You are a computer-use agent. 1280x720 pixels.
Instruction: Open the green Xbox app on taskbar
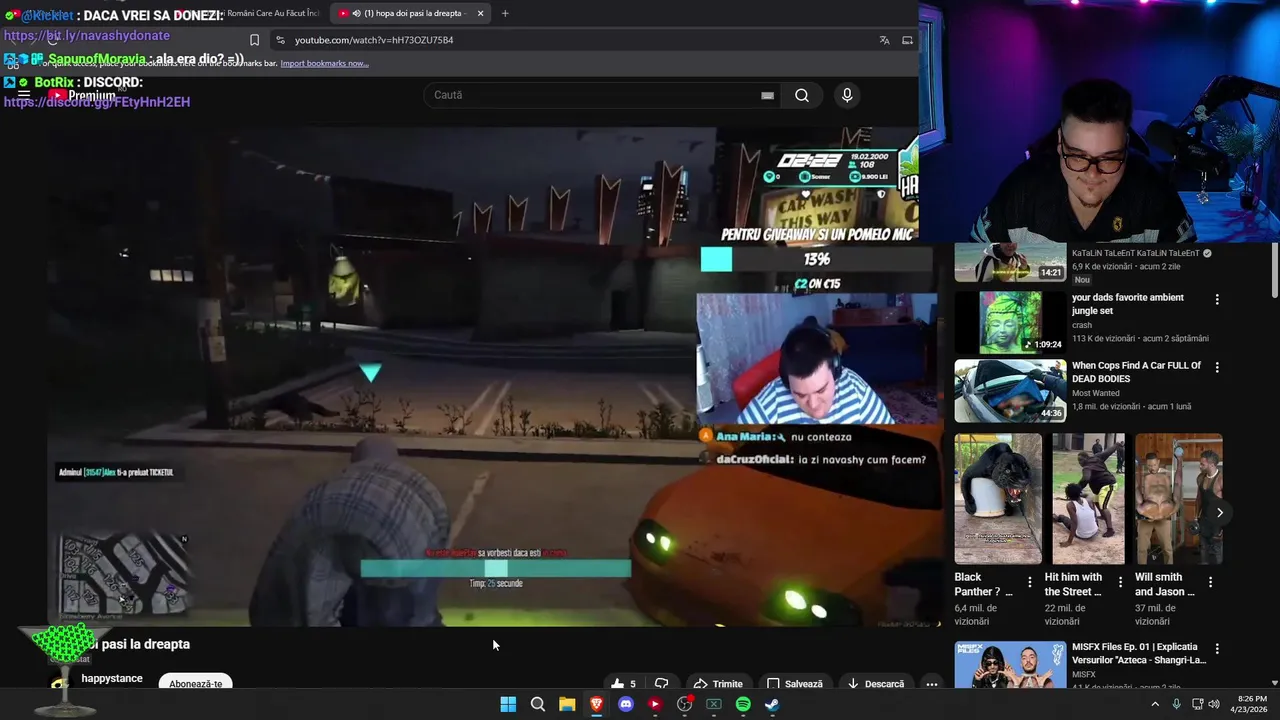coord(714,704)
